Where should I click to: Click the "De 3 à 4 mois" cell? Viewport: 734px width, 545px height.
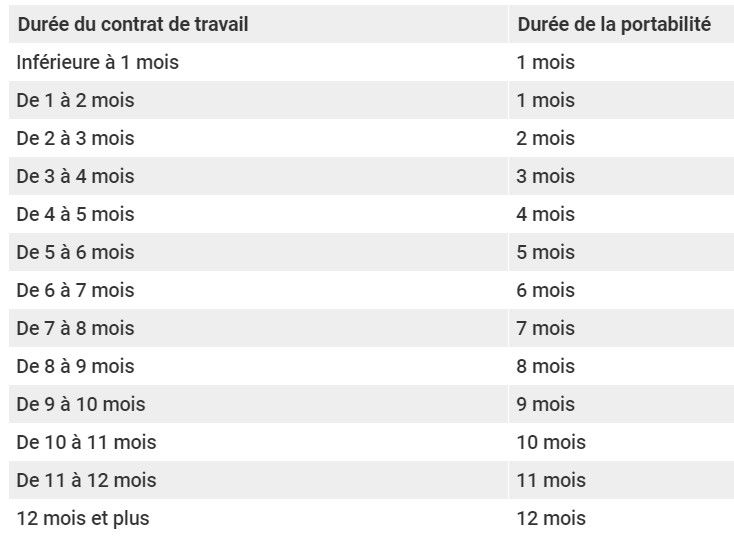pyautogui.click(x=75, y=177)
